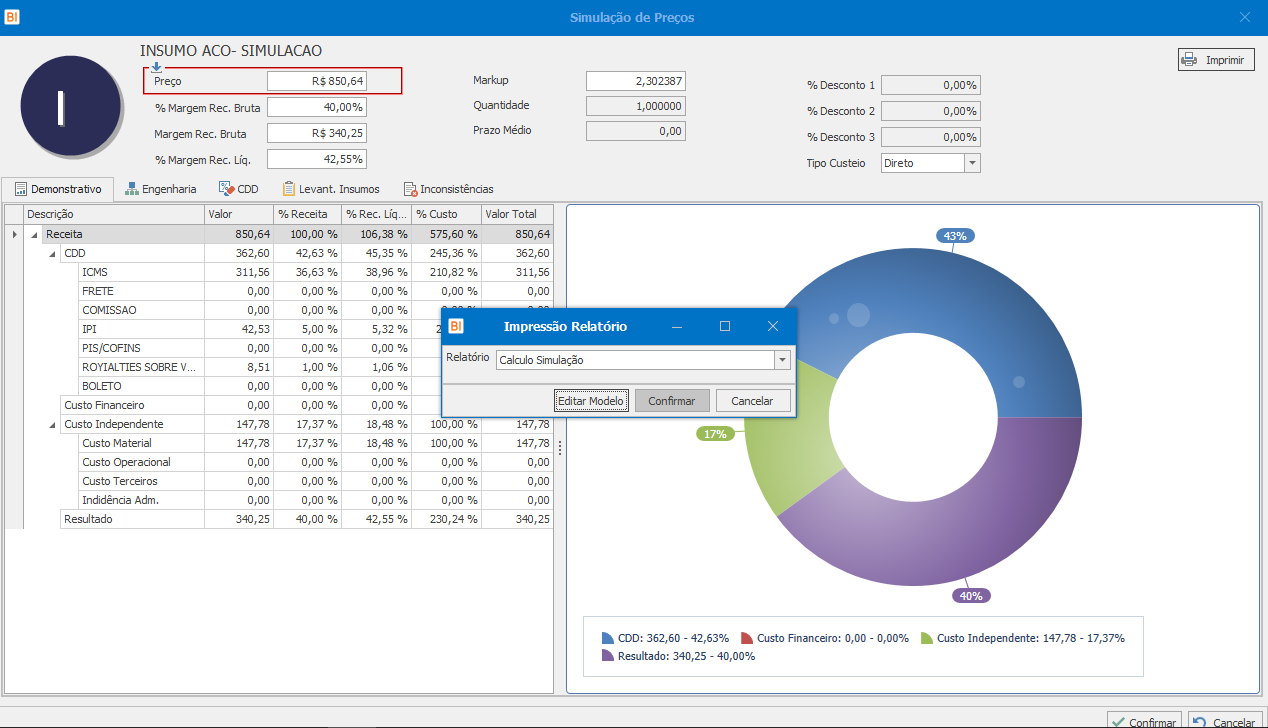
Task: Click the Markup input field
Action: [x=635, y=81]
